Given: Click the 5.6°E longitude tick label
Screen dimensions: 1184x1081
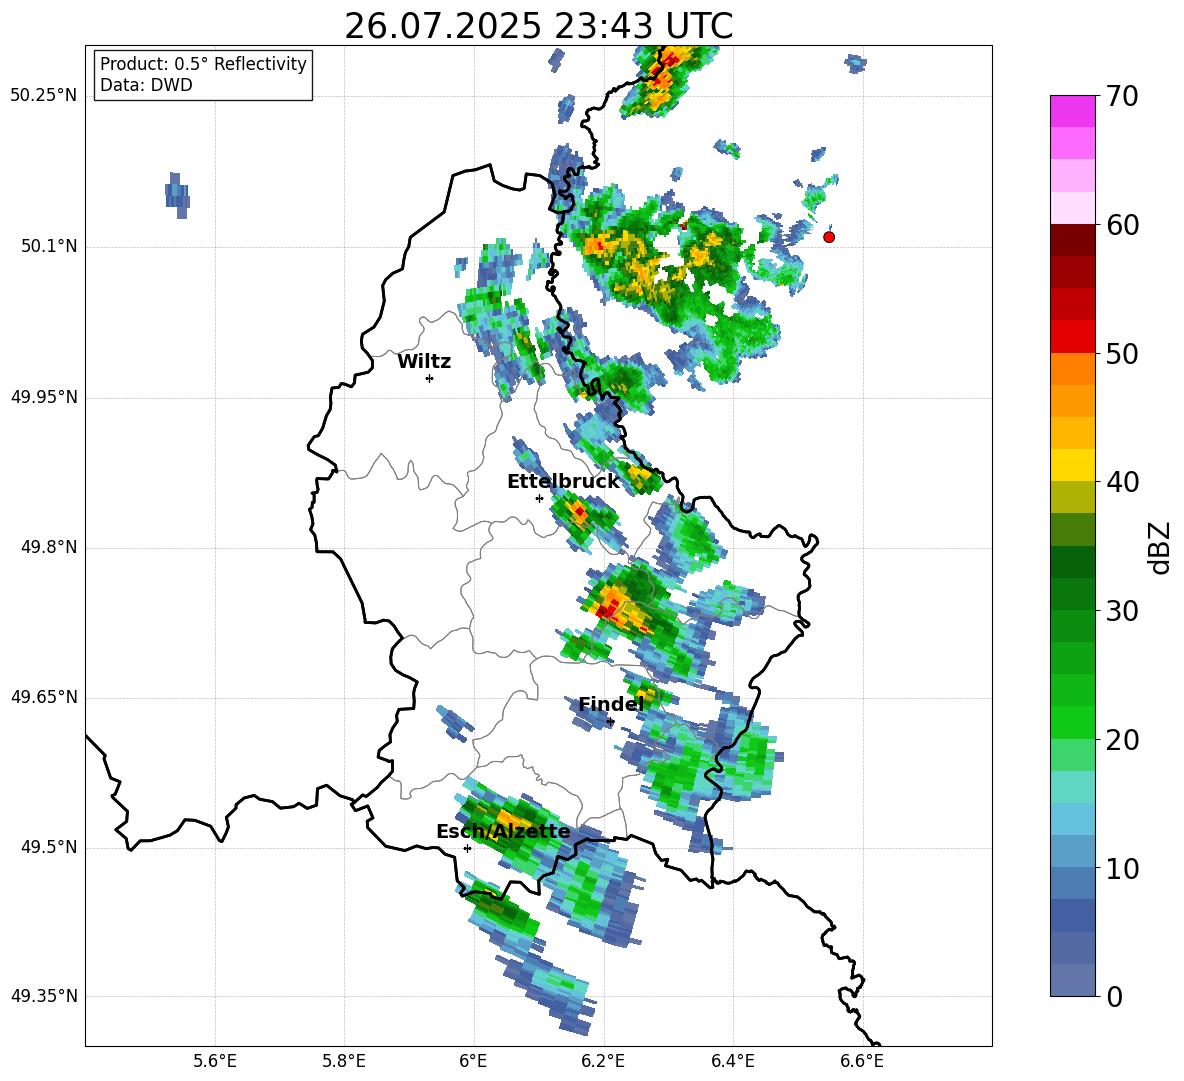Looking at the screenshot, I should [215, 1062].
